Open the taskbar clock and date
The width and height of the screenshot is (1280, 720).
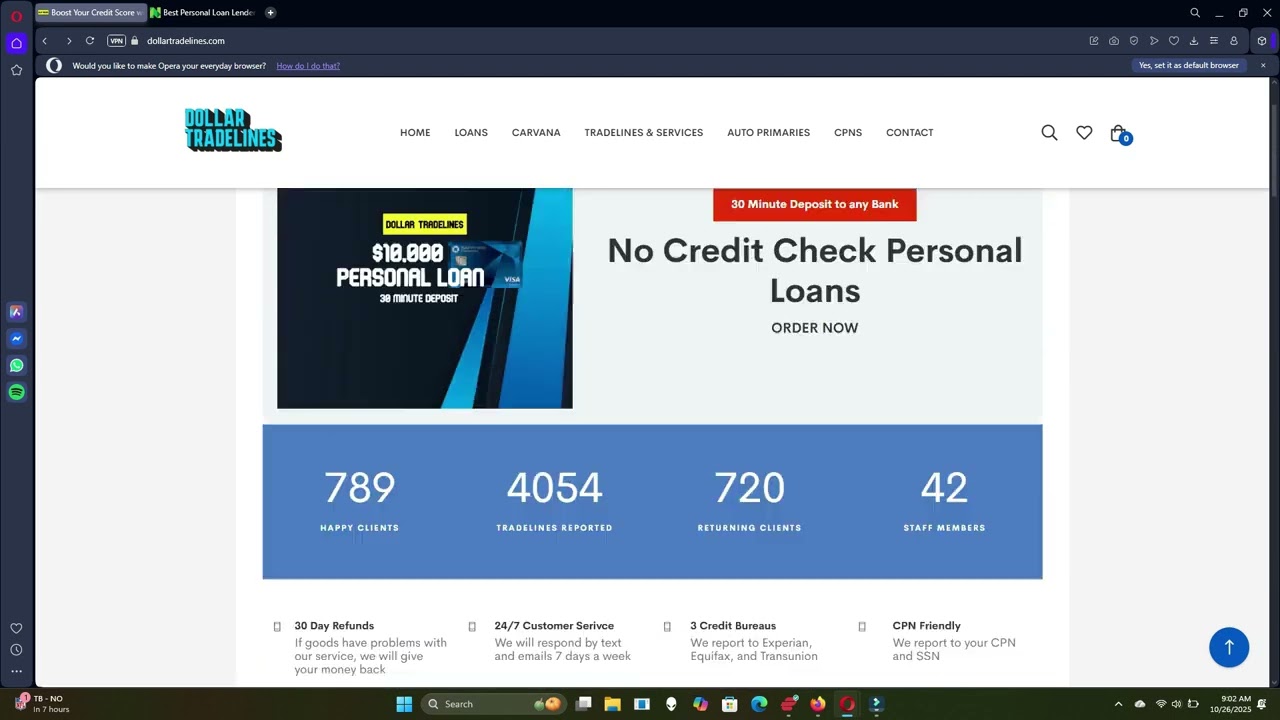(x=1230, y=704)
